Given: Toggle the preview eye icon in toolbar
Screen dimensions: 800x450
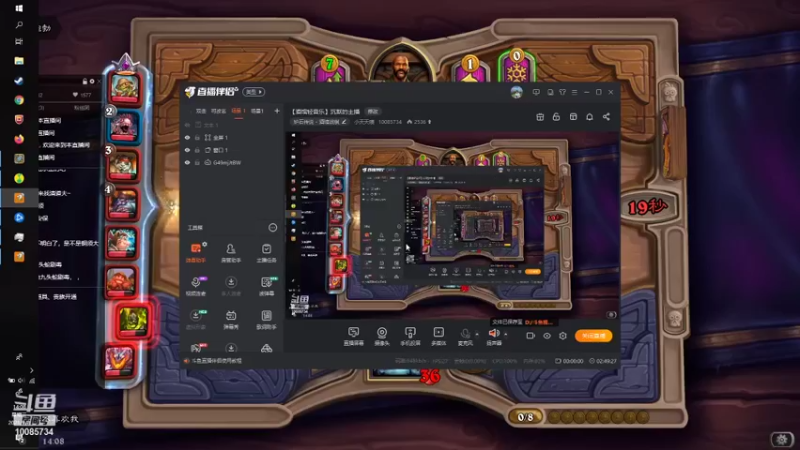Looking at the screenshot, I should tap(546, 336).
